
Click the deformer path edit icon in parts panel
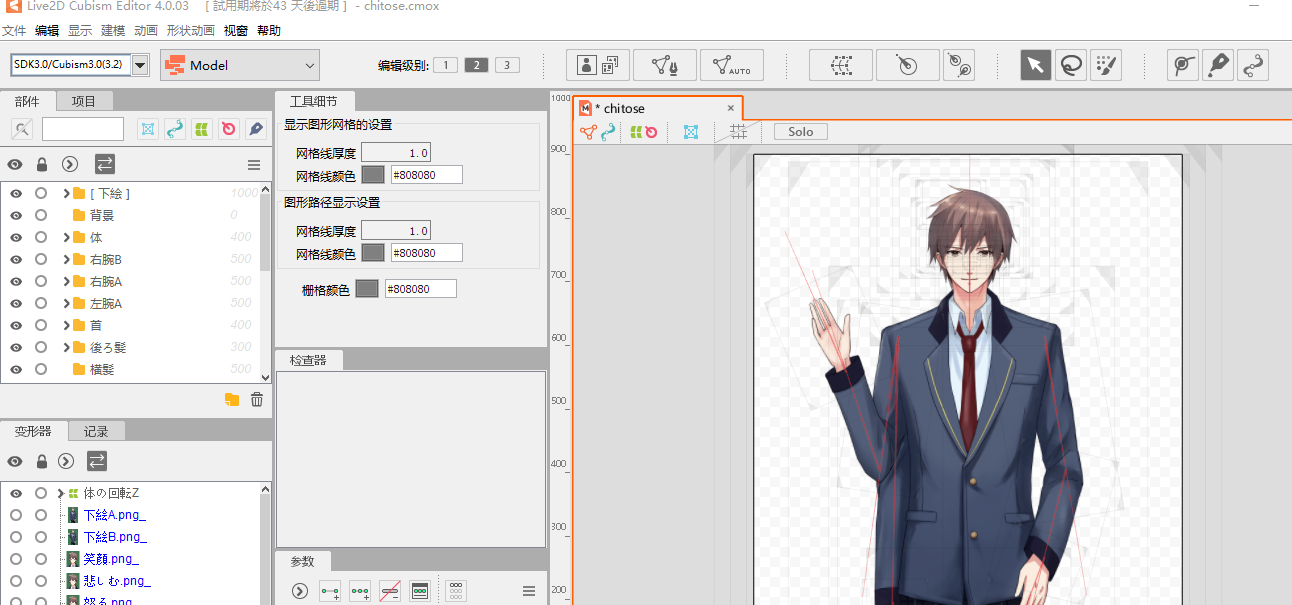[x=175, y=128]
